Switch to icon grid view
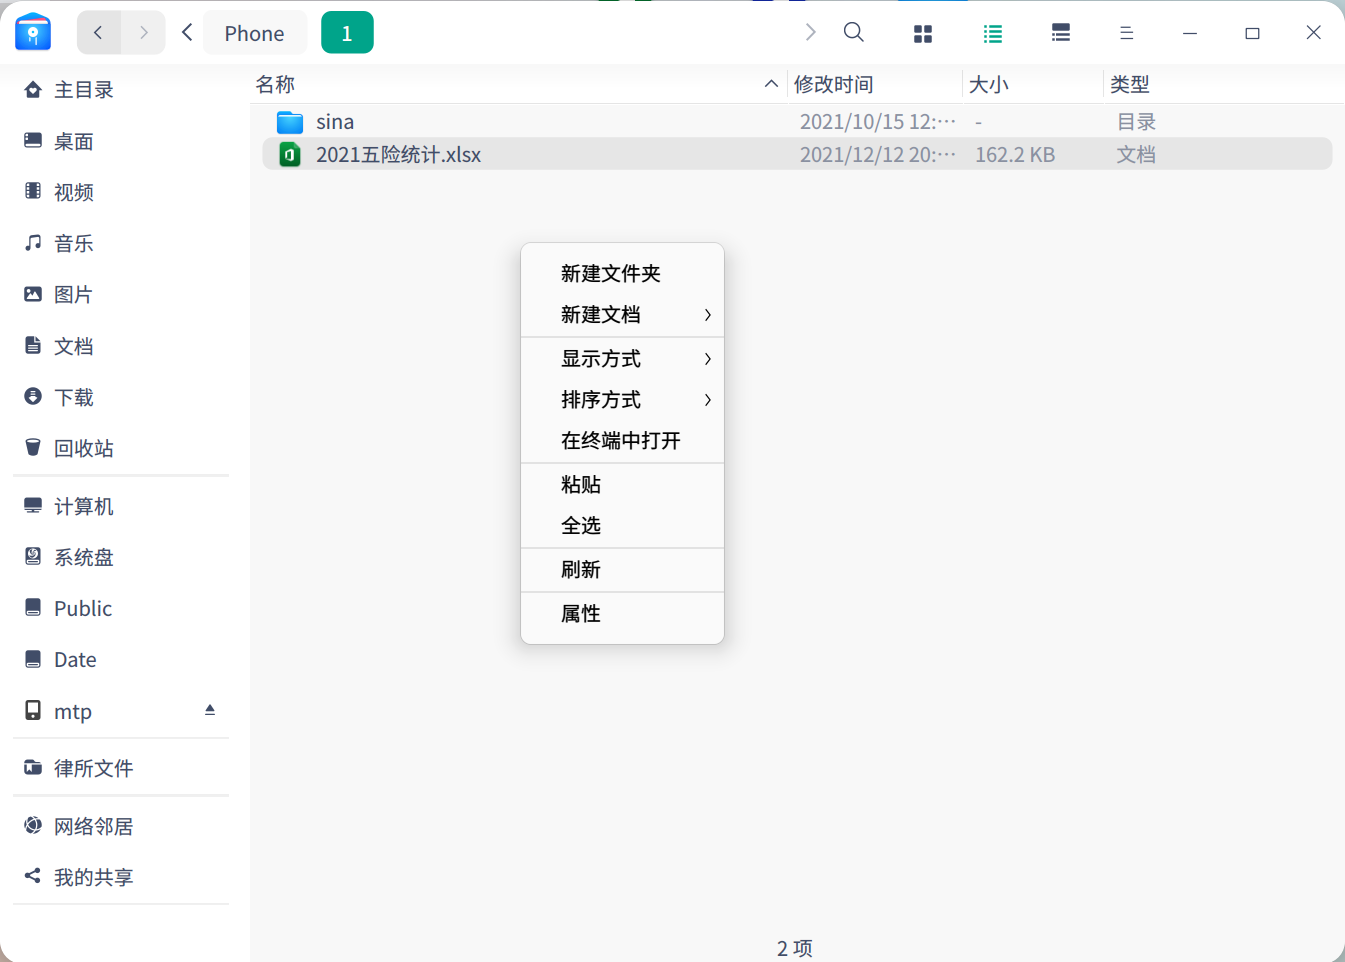 click(923, 34)
